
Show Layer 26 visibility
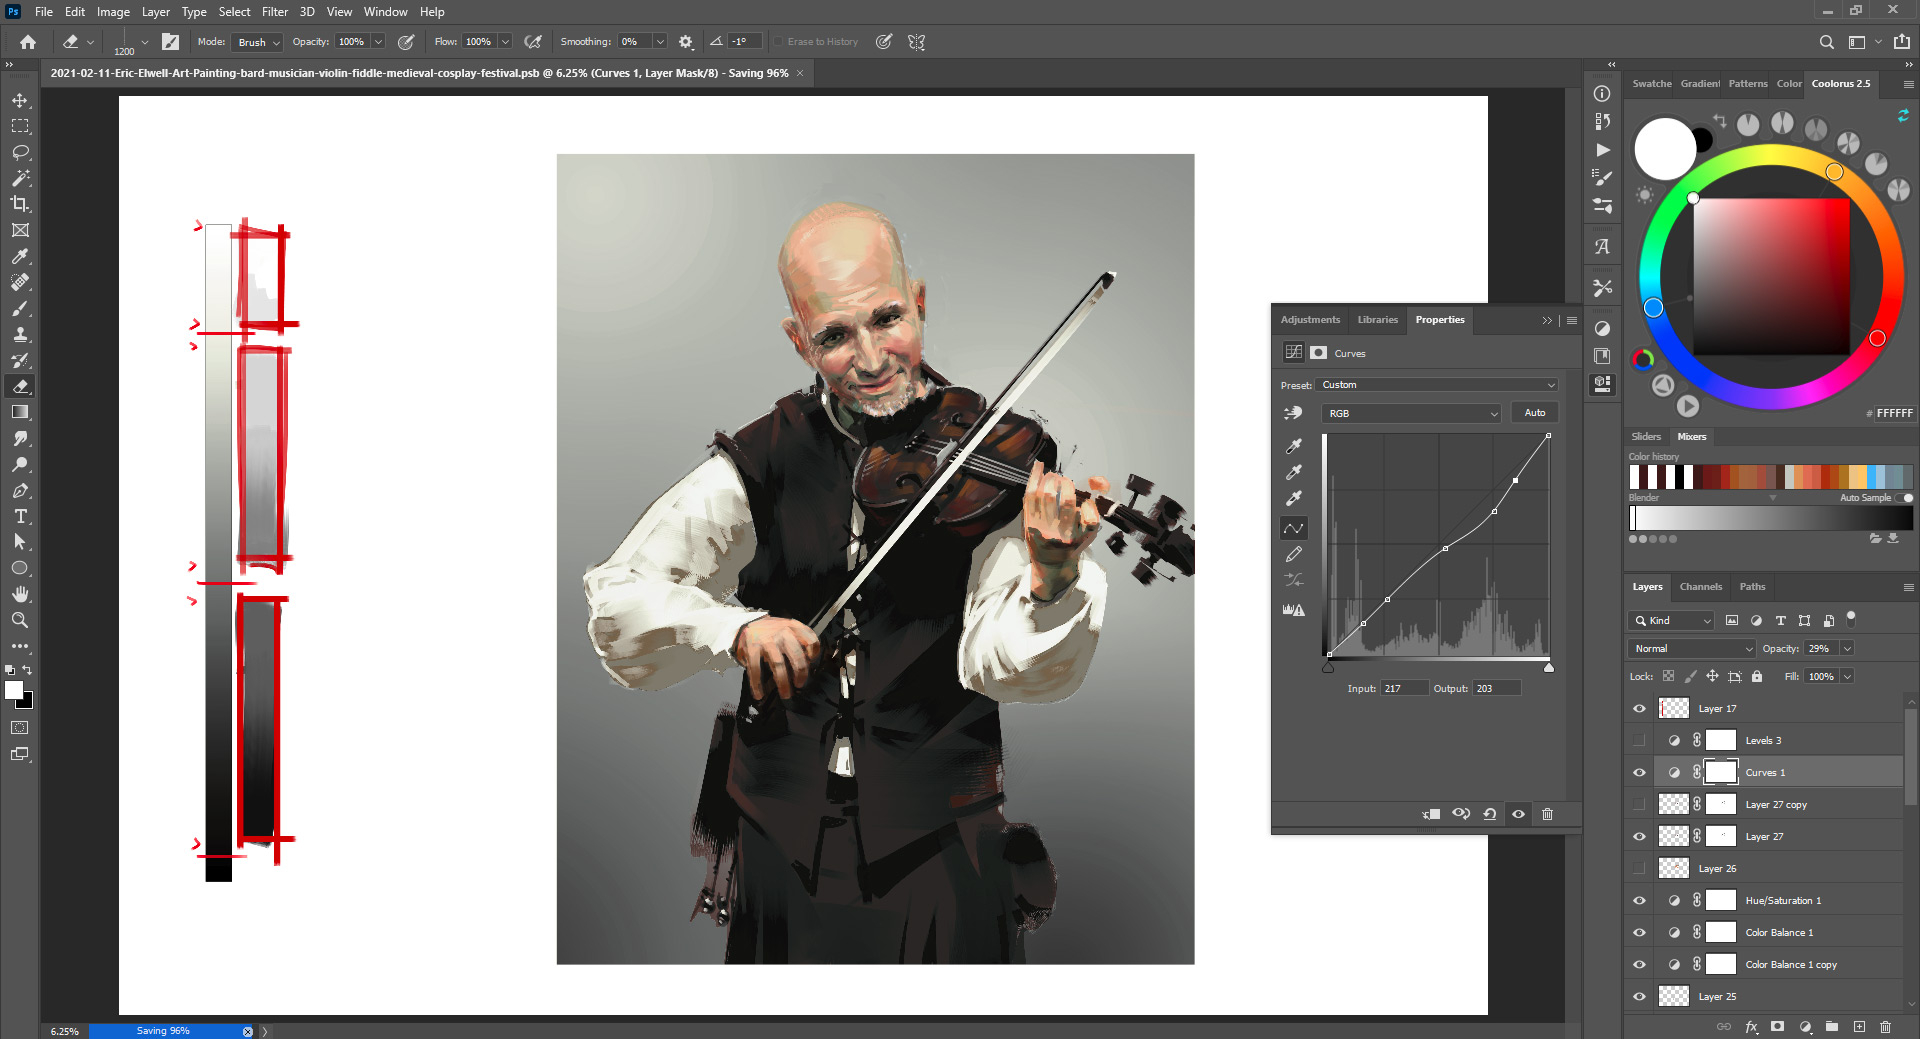point(1639,868)
